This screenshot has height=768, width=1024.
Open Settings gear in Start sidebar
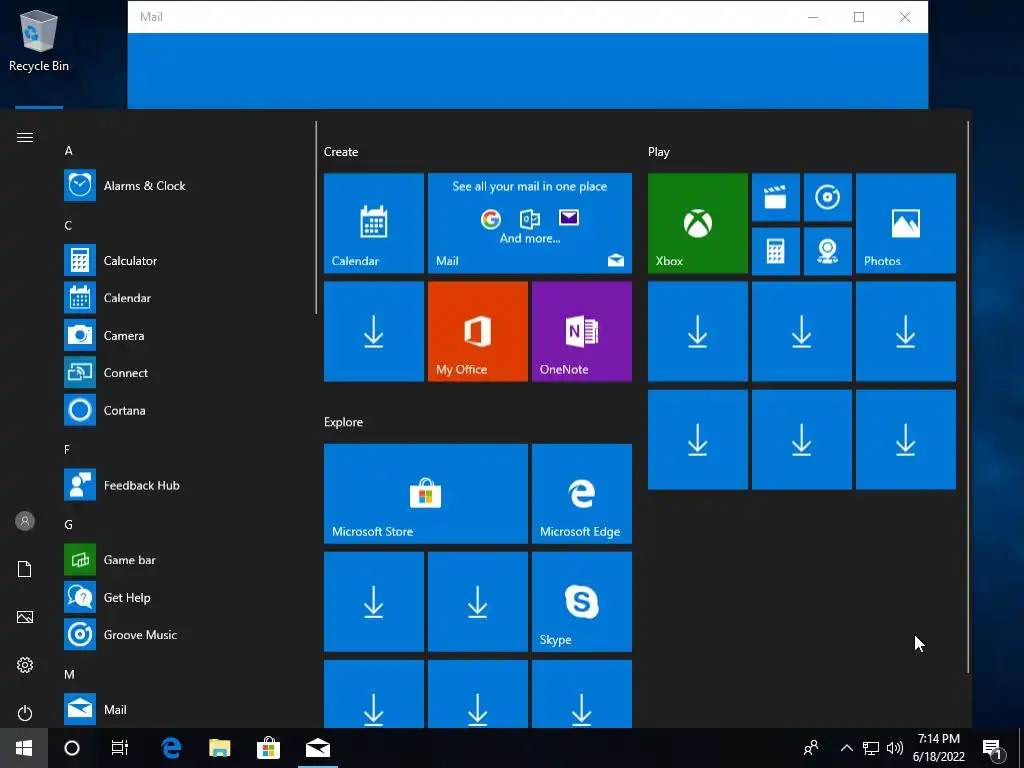pos(25,665)
